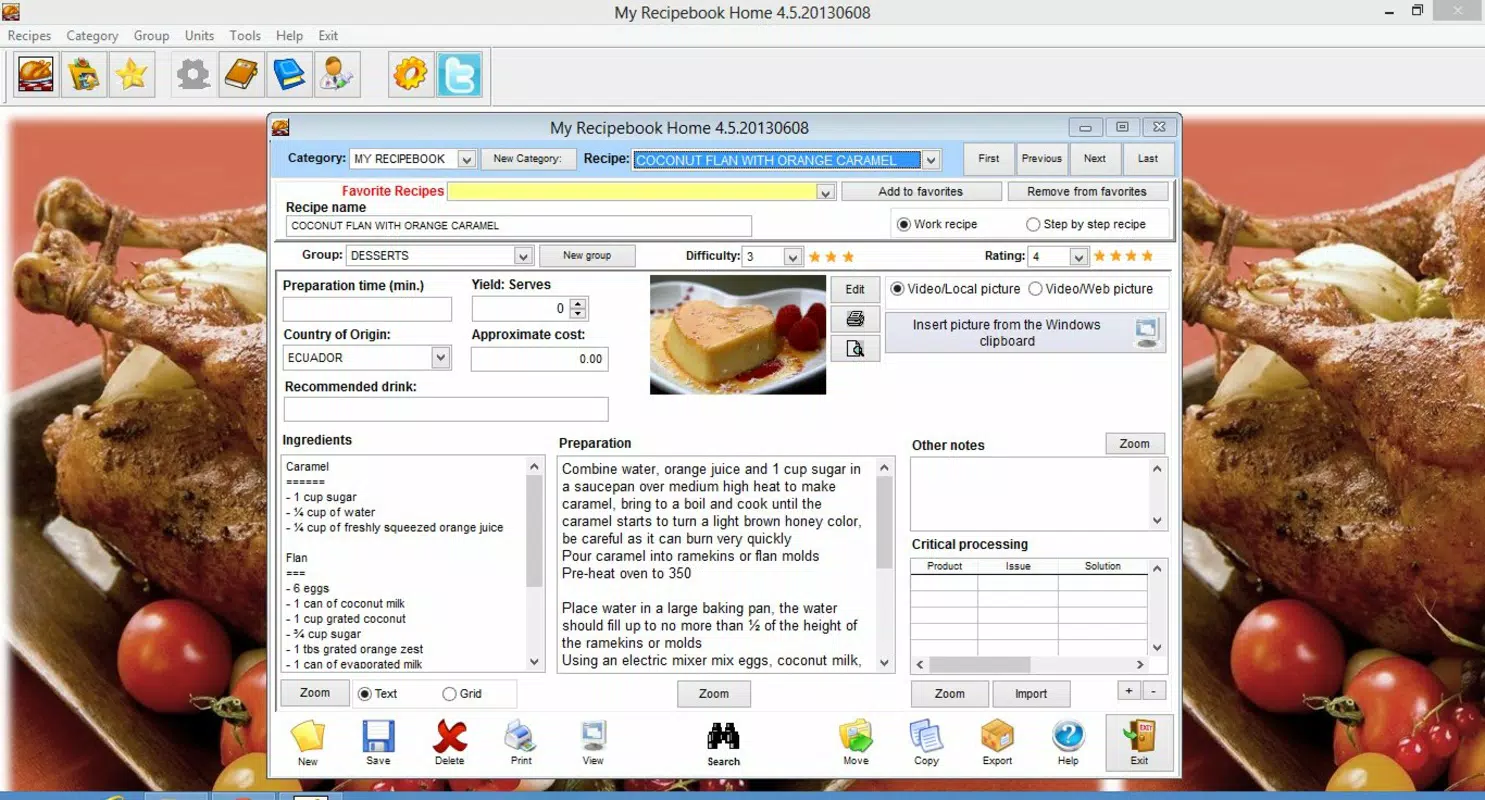Select the Step by step recipe option
Screen dimensions: 1485x800
pyautogui.click(x=1033, y=224)
